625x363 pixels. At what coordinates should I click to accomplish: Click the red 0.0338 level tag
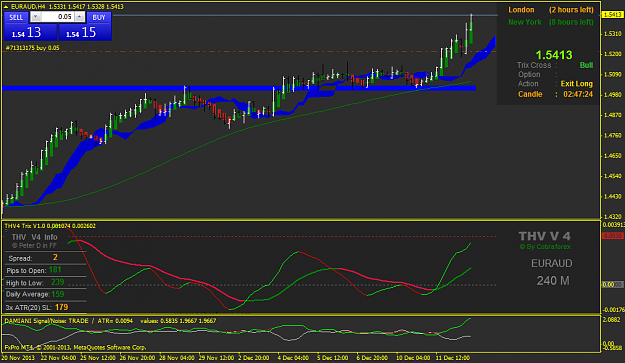(x=612, y=236)
